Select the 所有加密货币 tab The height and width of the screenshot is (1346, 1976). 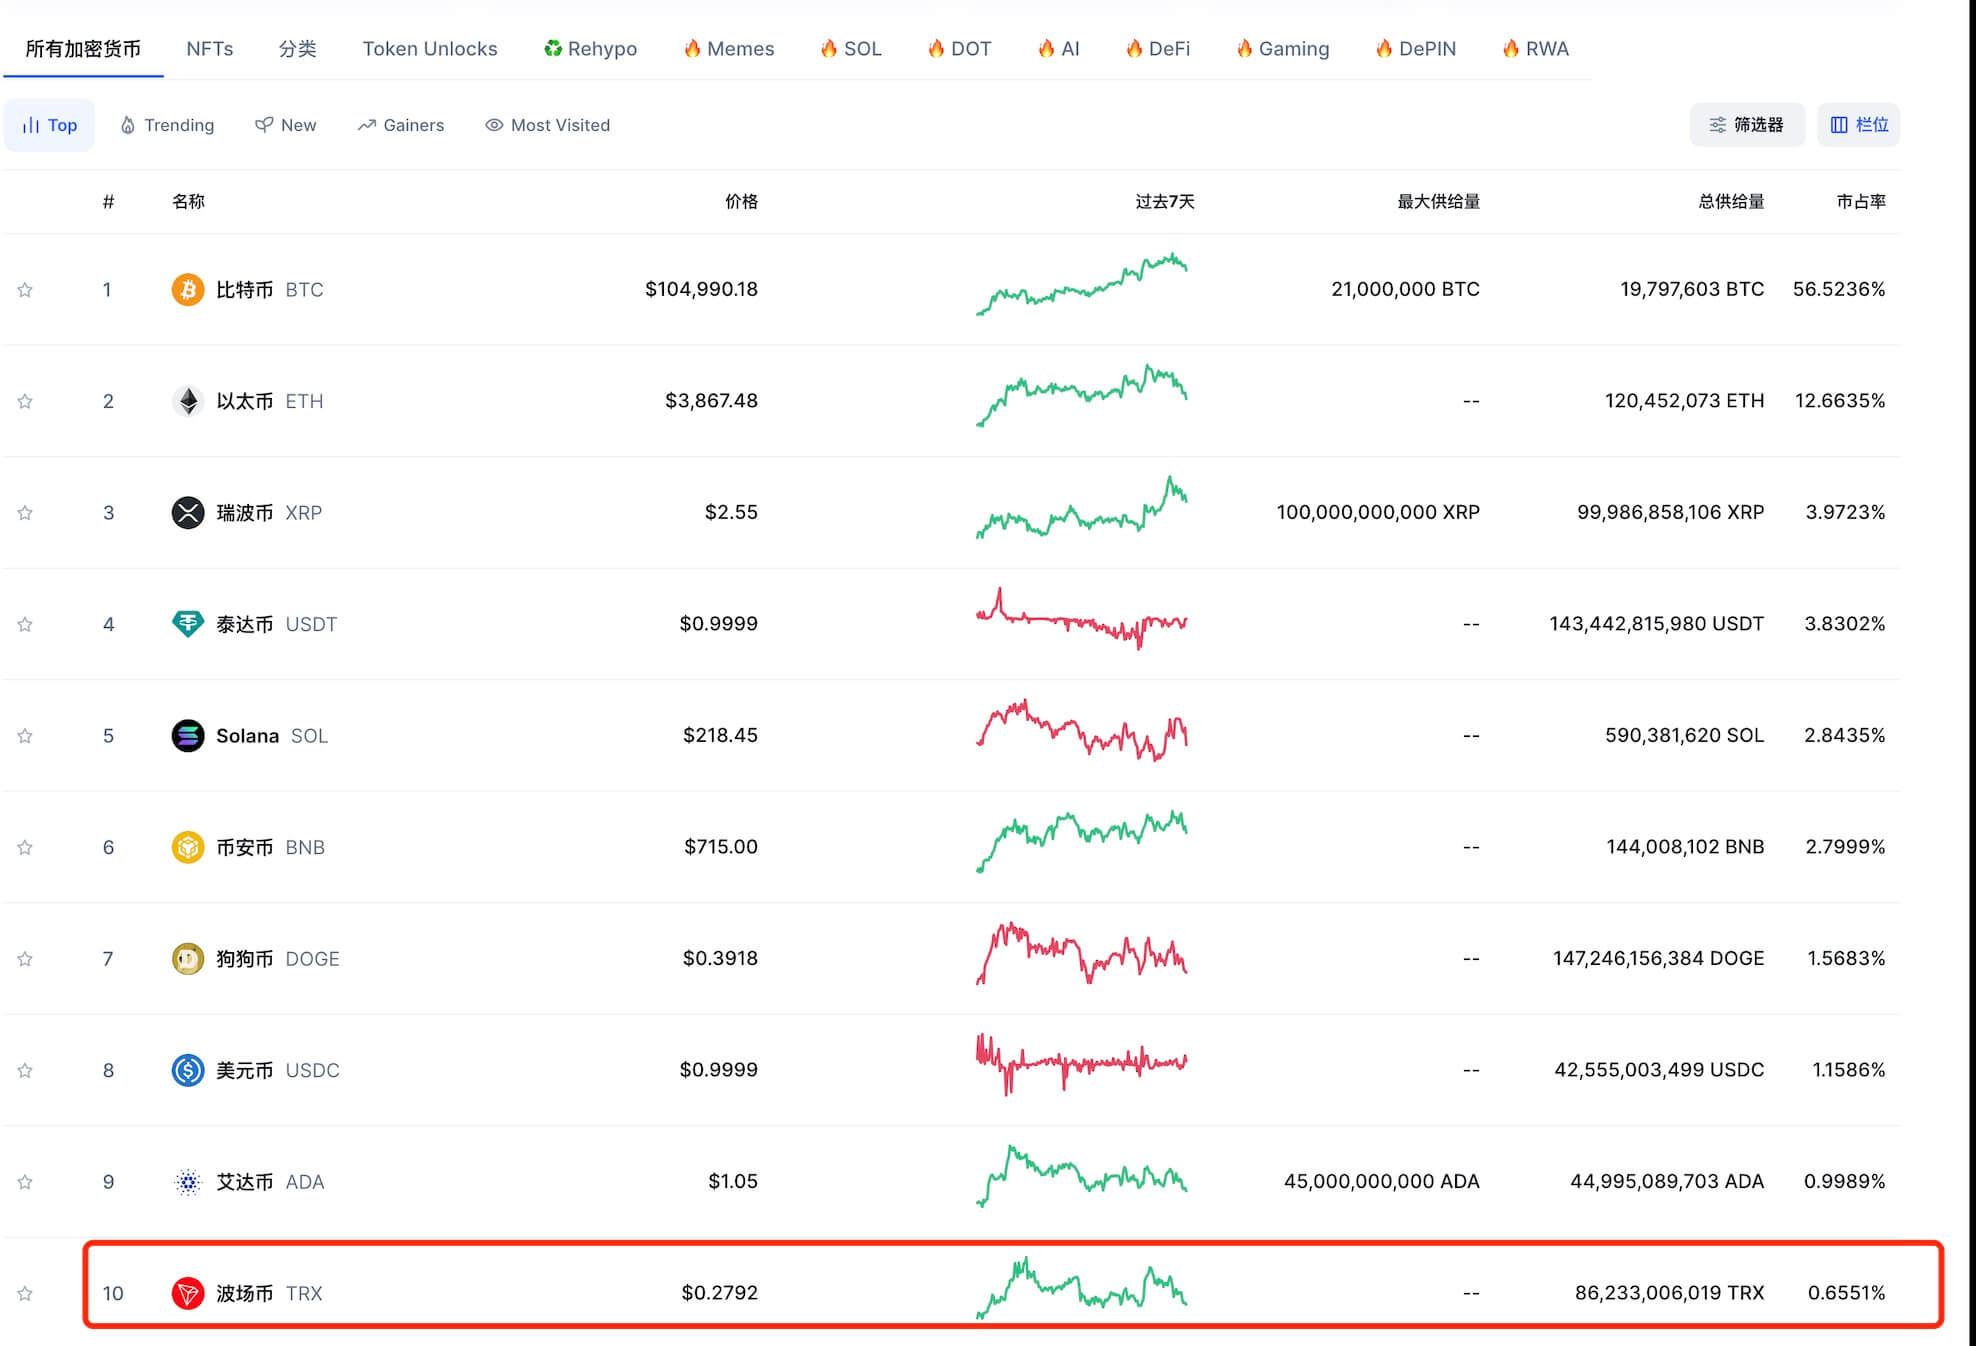pyautogui.click(x=83, y=48)
